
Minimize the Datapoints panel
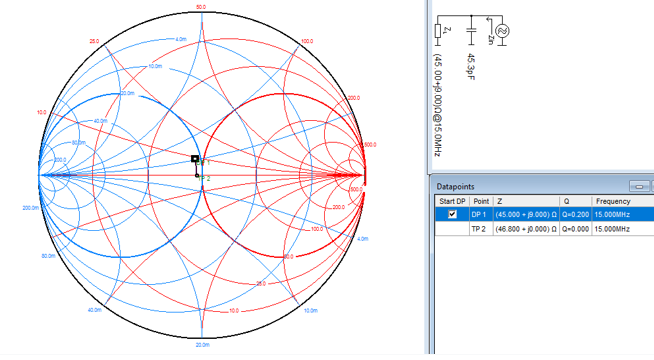click(x=639, y=186)
